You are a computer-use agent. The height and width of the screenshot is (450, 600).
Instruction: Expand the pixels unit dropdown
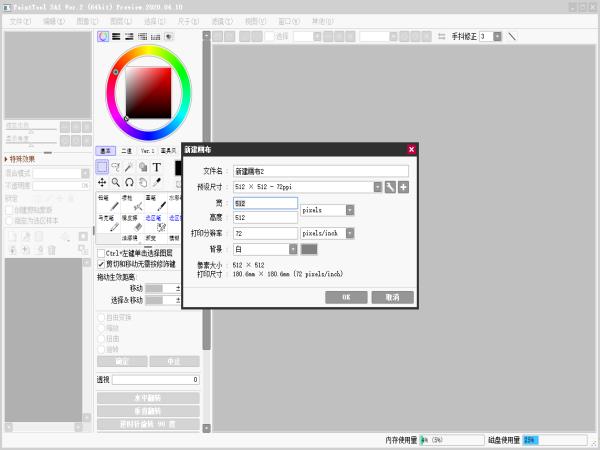click(x=349, y=210)
